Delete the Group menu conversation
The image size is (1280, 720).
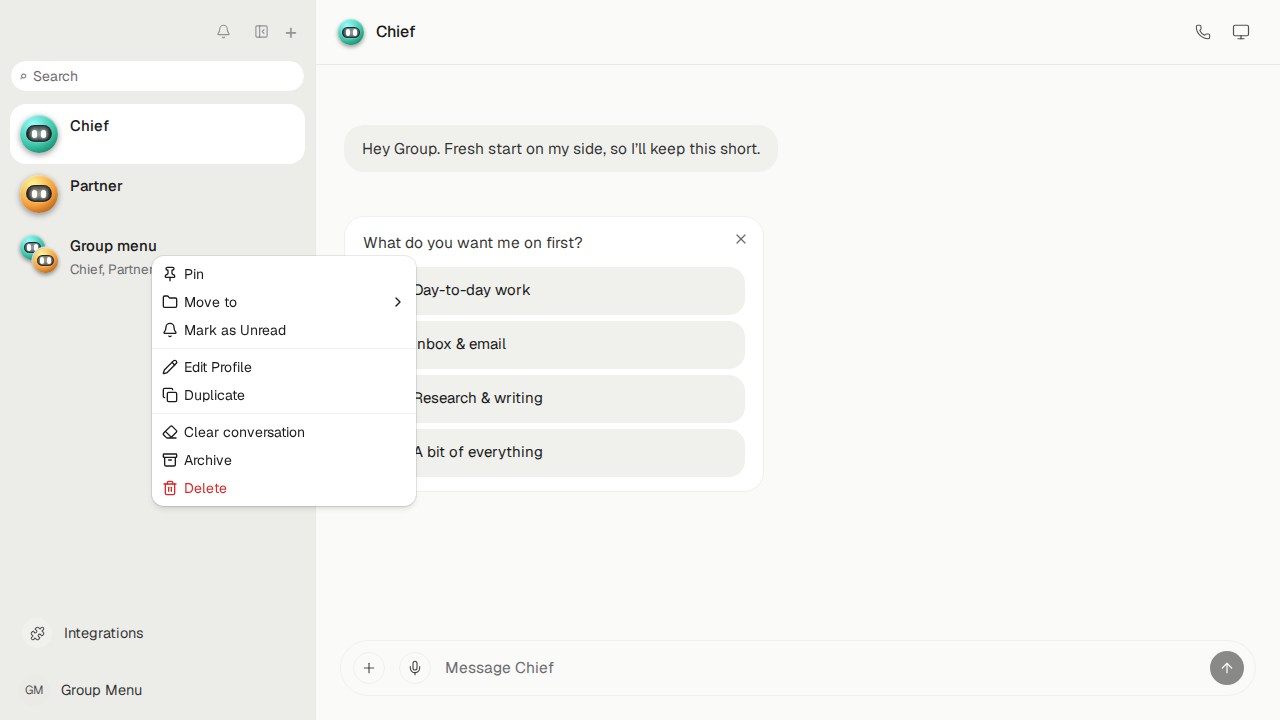click(x=284, y=488)
